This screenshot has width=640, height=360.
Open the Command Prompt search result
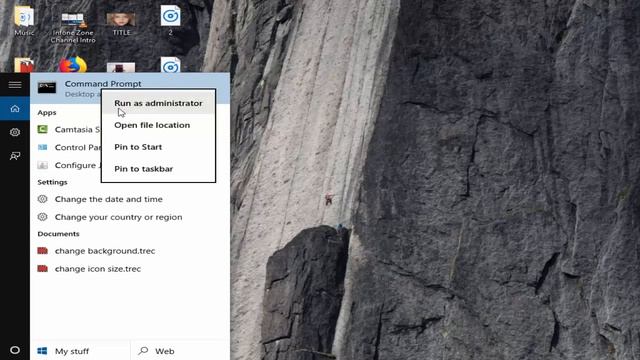(130, 88)
